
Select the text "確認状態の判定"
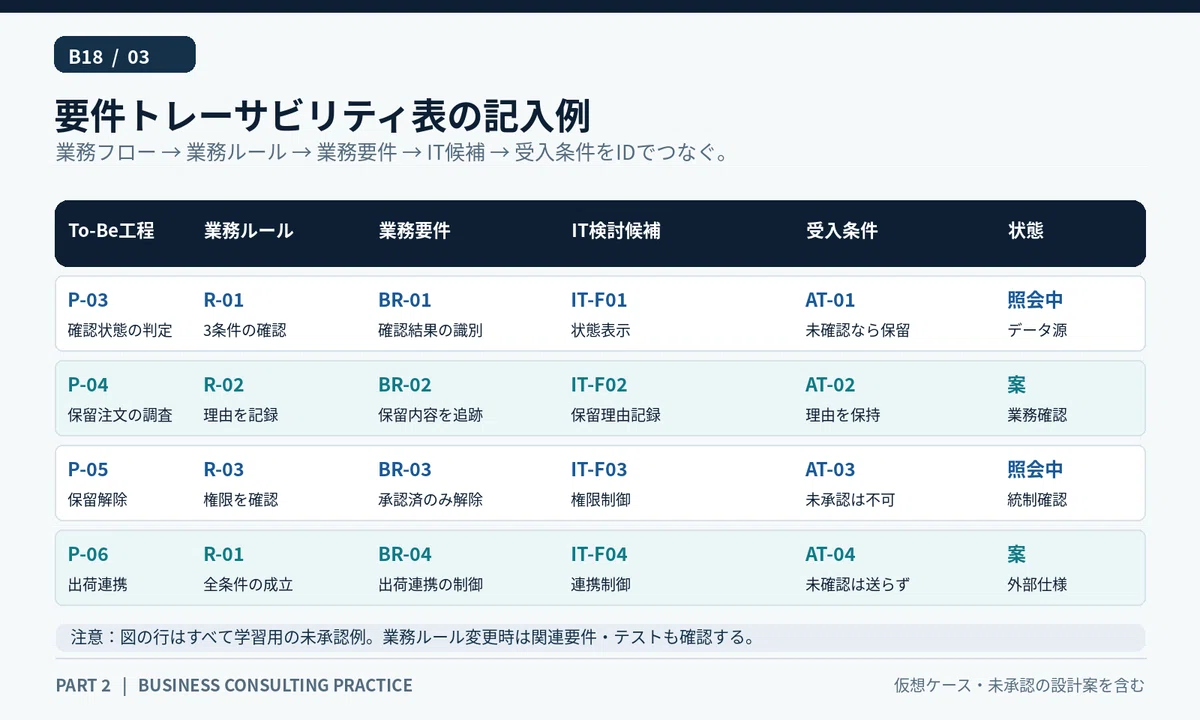(120, 330)
